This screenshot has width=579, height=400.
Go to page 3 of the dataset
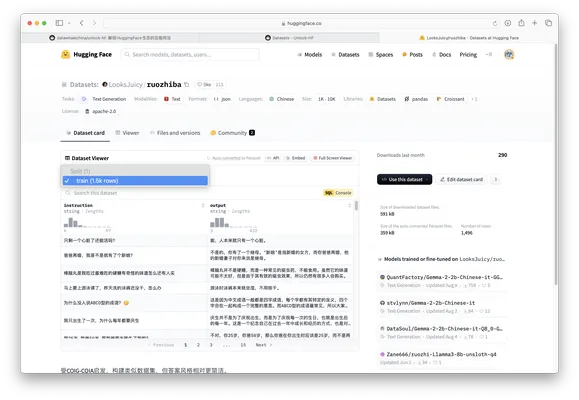pyautogui.click(x=211, y=345)
